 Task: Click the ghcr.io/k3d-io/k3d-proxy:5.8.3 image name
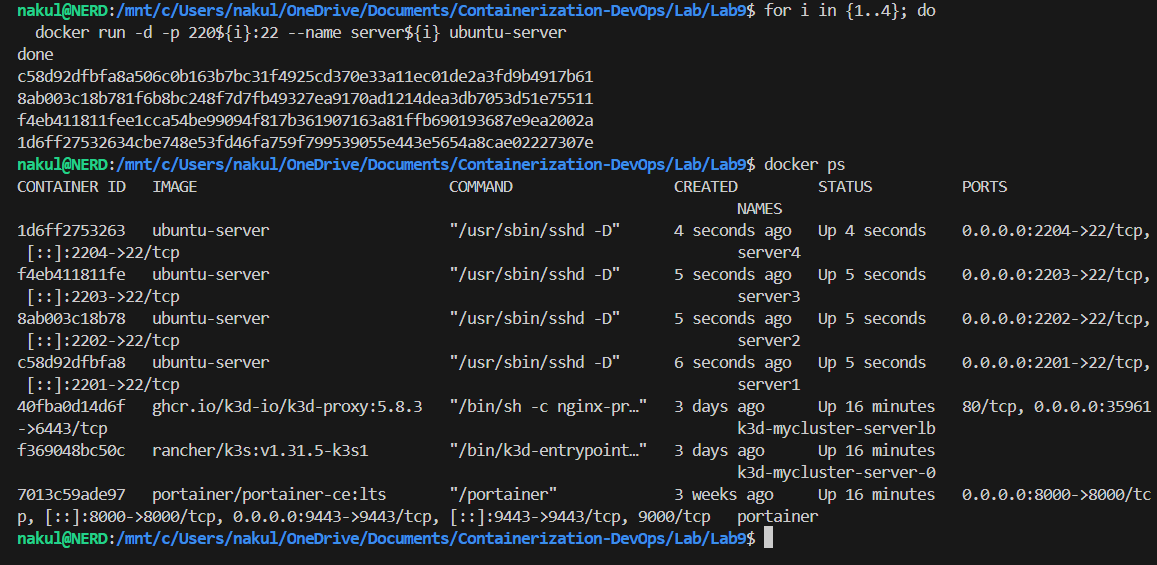tap(288, 406)
